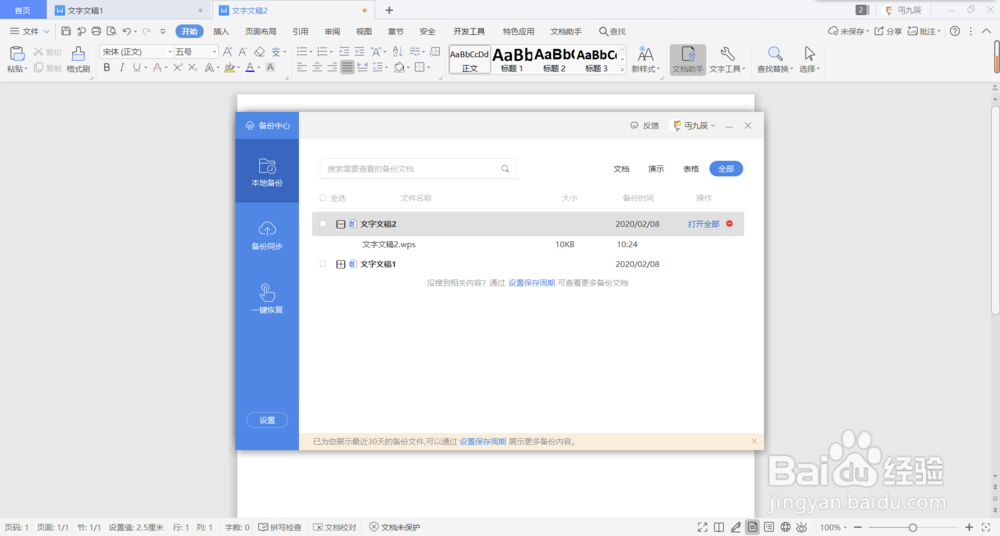Screen dimensions: 1000x536
Task: Select justified alignment icon
Action: pyautogui.click(x=347, y=68)
